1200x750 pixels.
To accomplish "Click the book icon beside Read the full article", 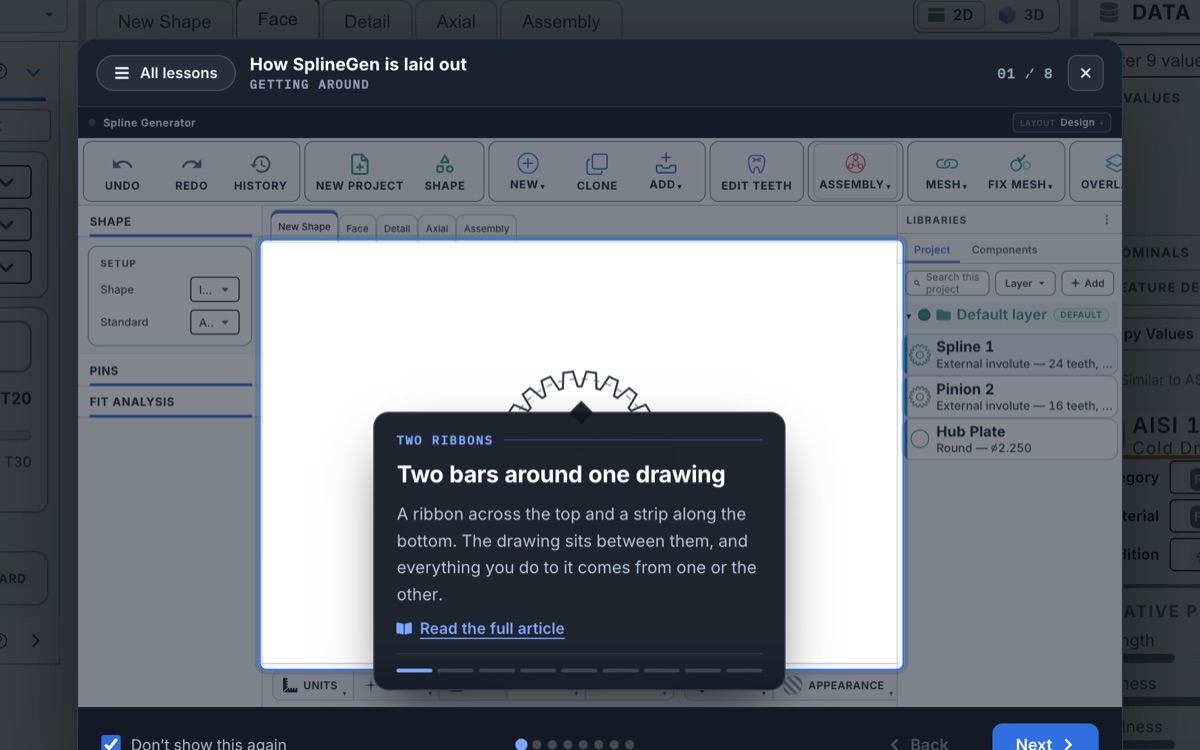I will pos(404,629).
